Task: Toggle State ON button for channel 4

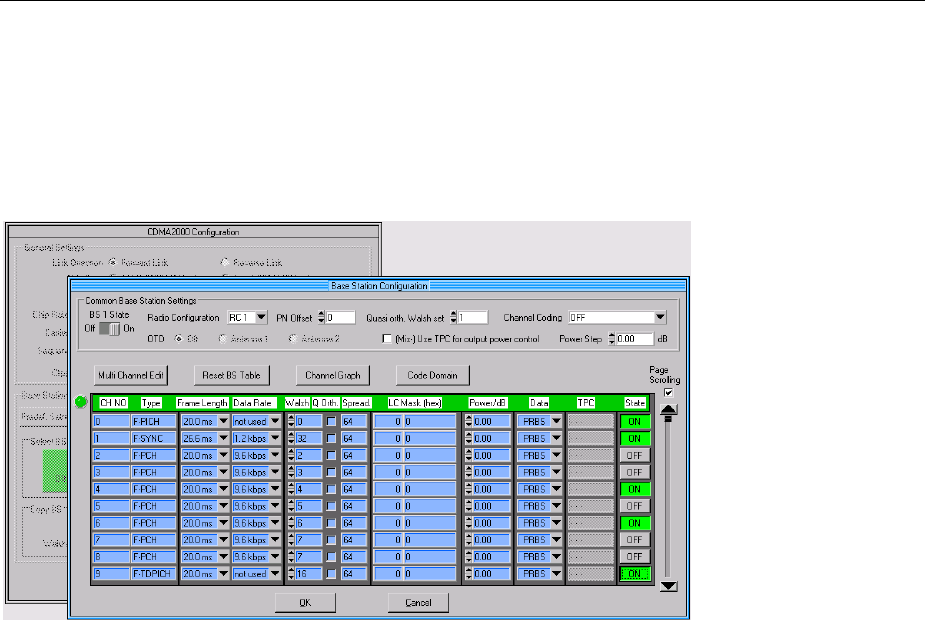Action: [x=635, y=489]
